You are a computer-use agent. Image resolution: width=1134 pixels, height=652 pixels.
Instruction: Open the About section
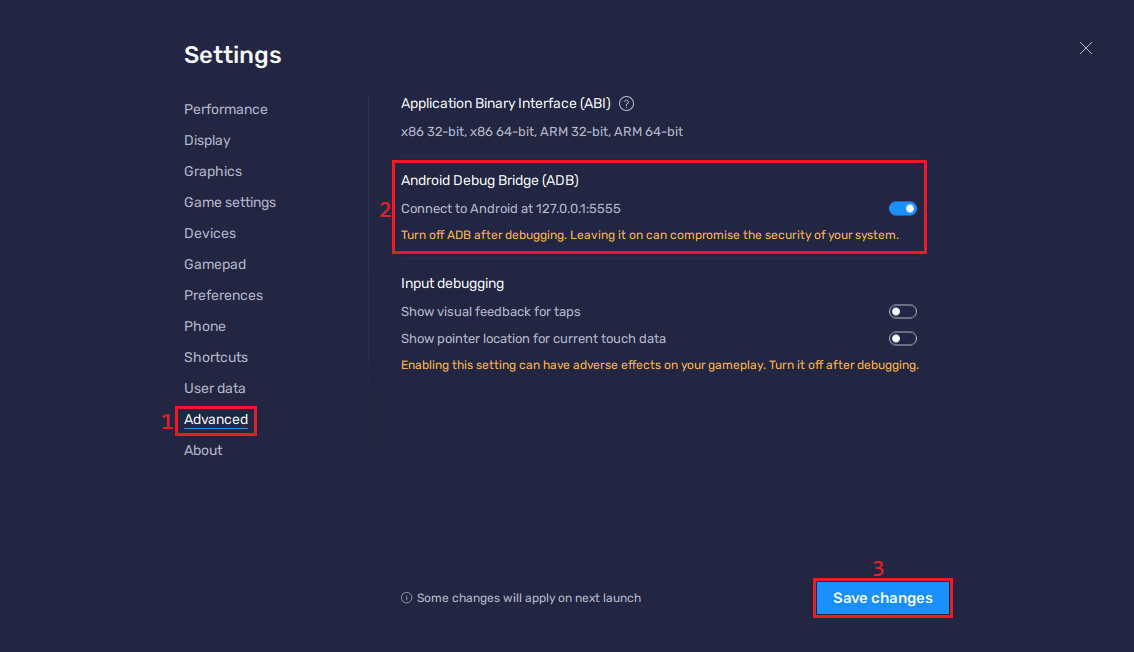203,450
